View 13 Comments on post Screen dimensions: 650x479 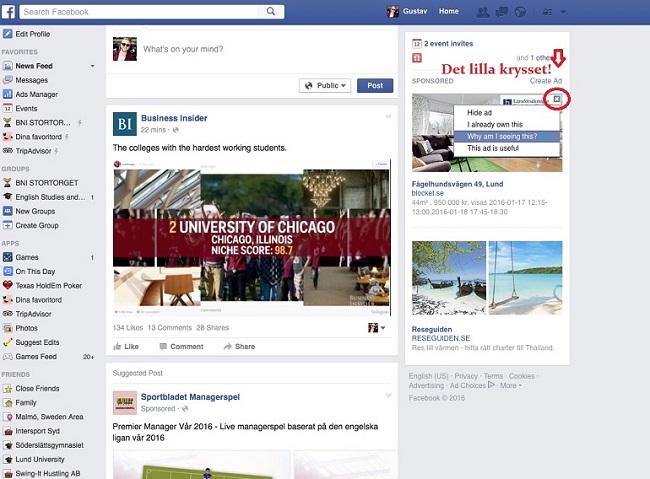(x=170, y=328)
